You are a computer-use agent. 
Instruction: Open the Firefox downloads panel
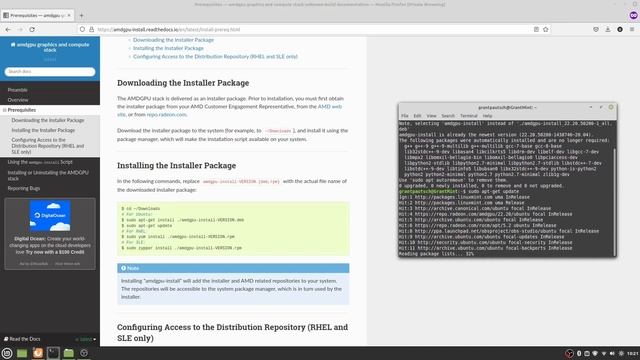[x=608, y=29]
